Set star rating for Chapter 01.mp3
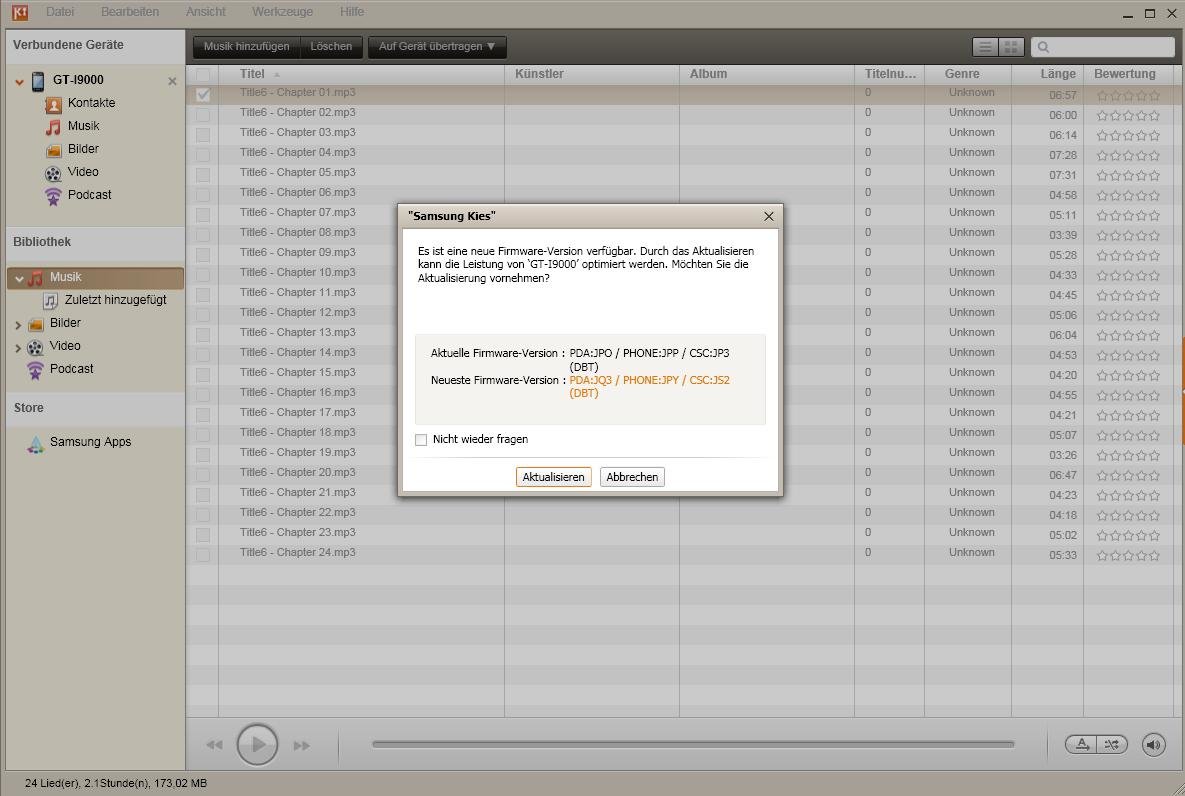Viewport: 1185px width, 796px height. 1128,96
